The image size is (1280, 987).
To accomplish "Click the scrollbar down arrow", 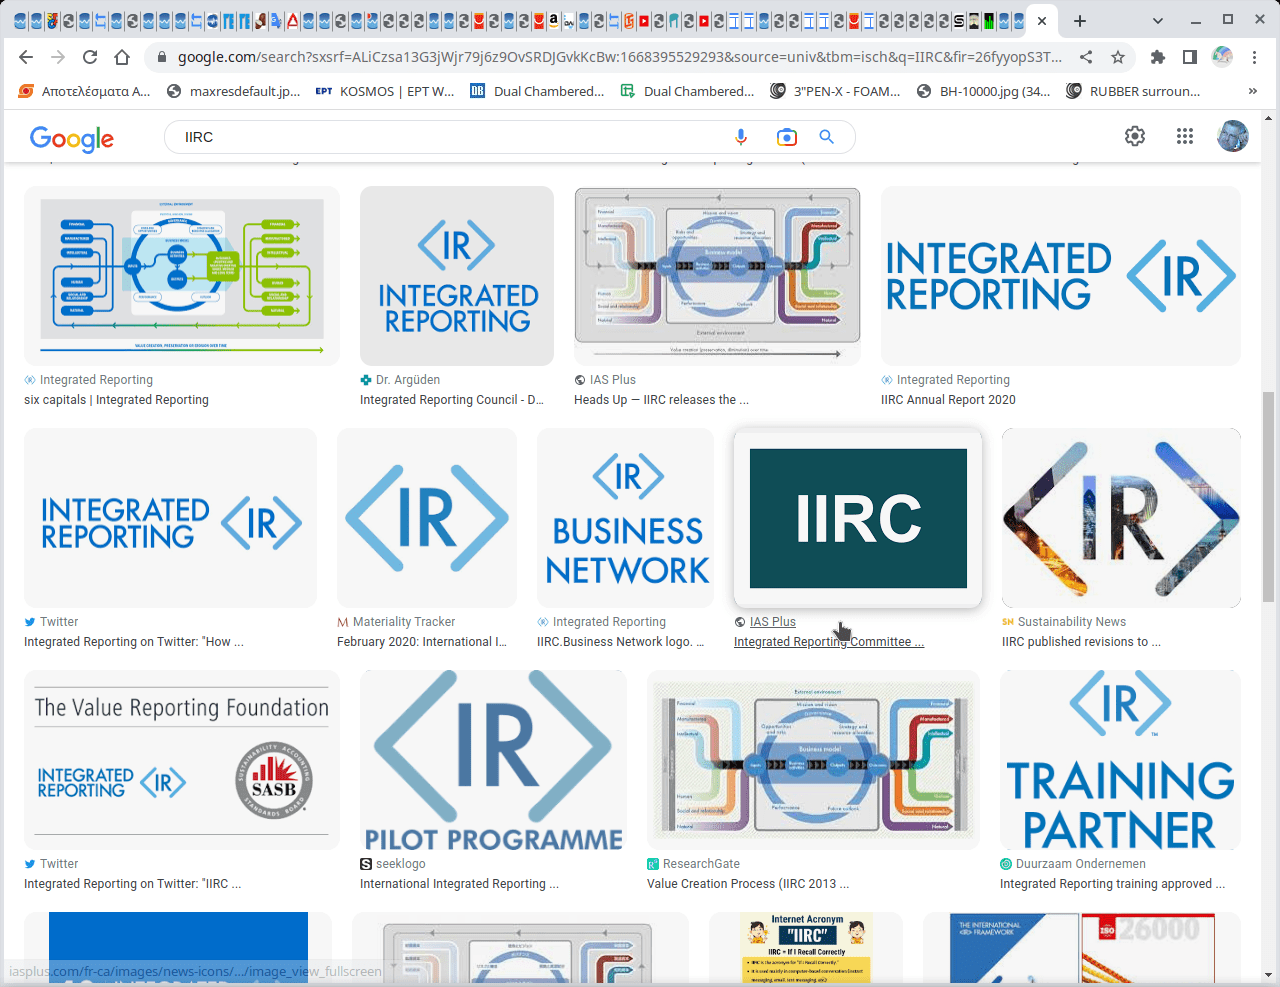I will pos(1269,975).
